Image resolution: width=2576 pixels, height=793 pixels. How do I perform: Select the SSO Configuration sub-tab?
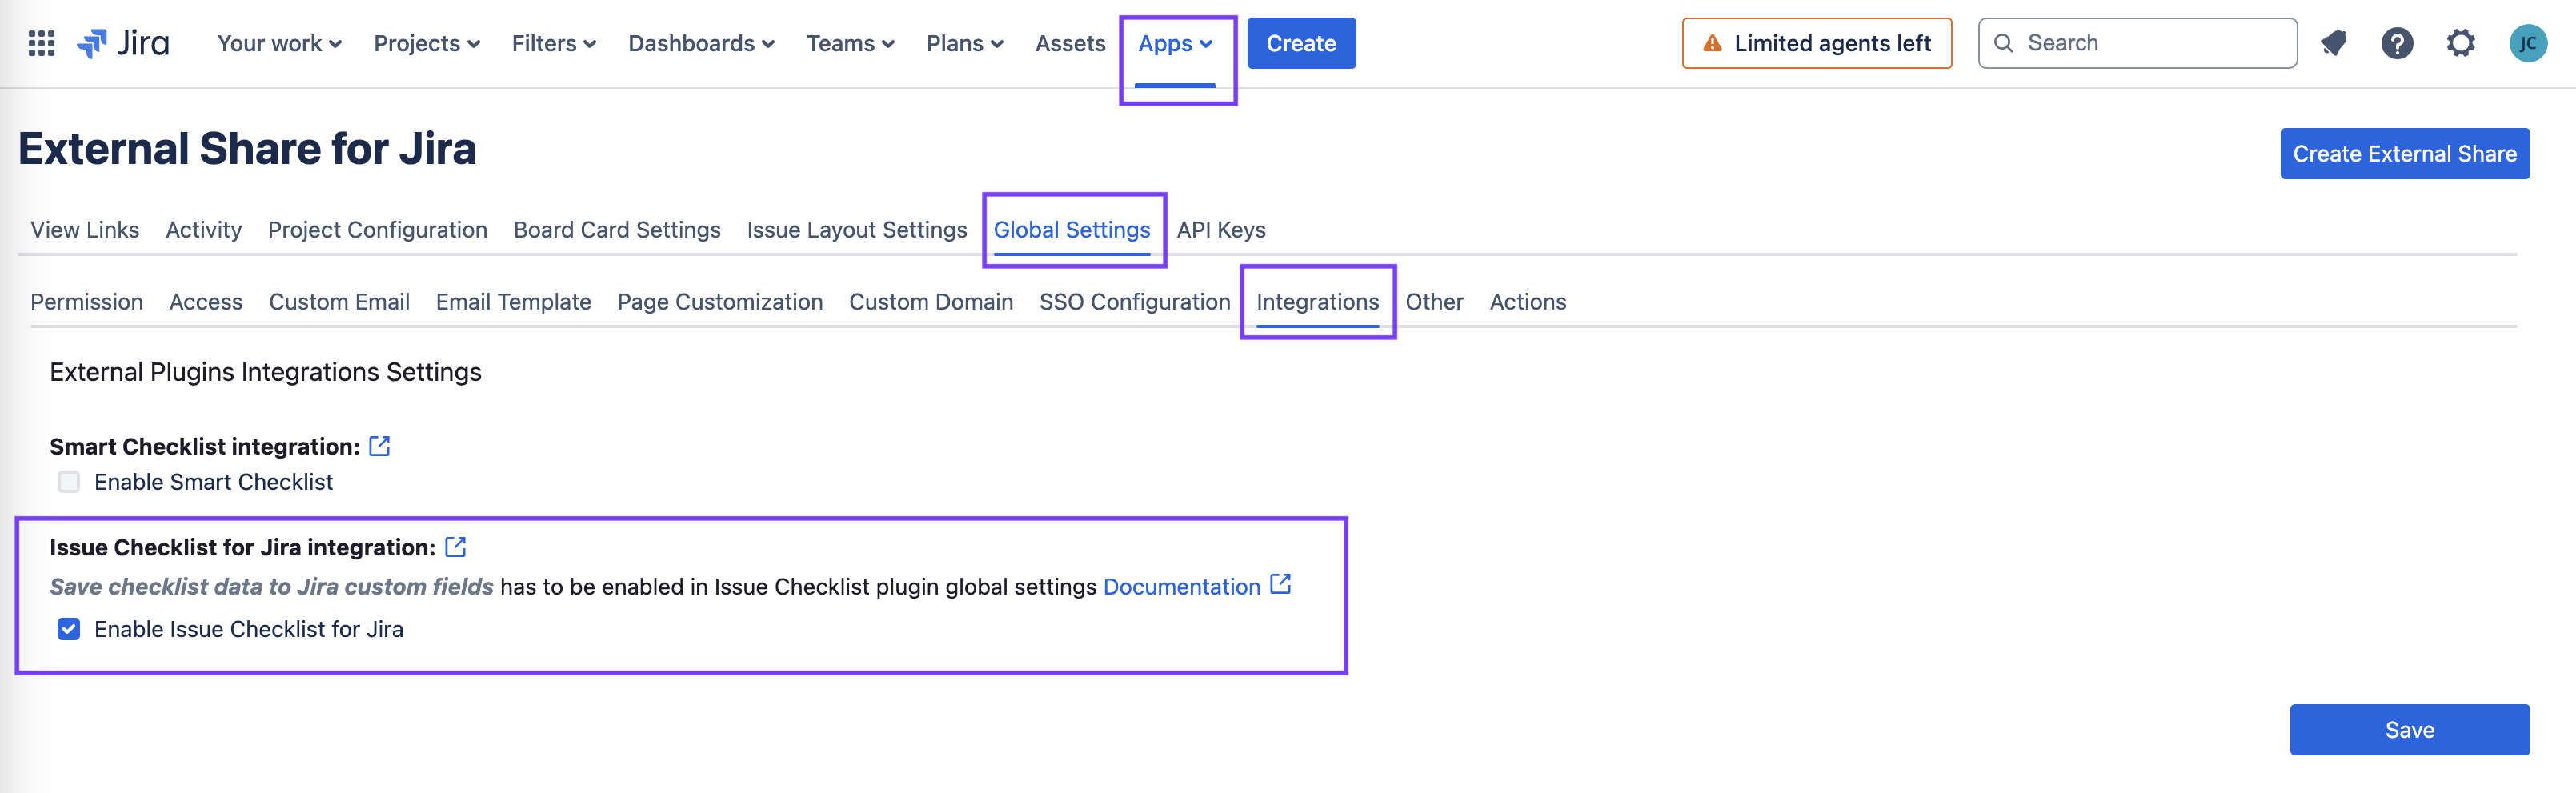(1134, 302)
